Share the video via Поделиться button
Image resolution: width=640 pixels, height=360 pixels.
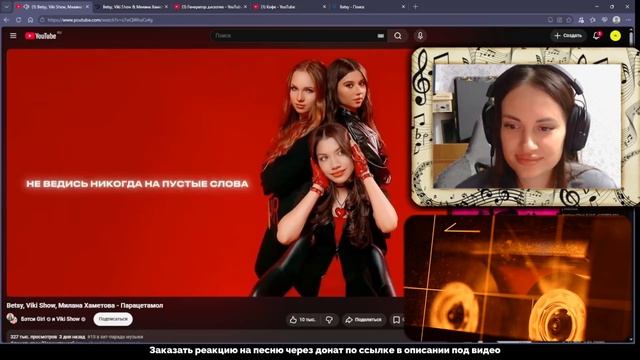[363, 320]
